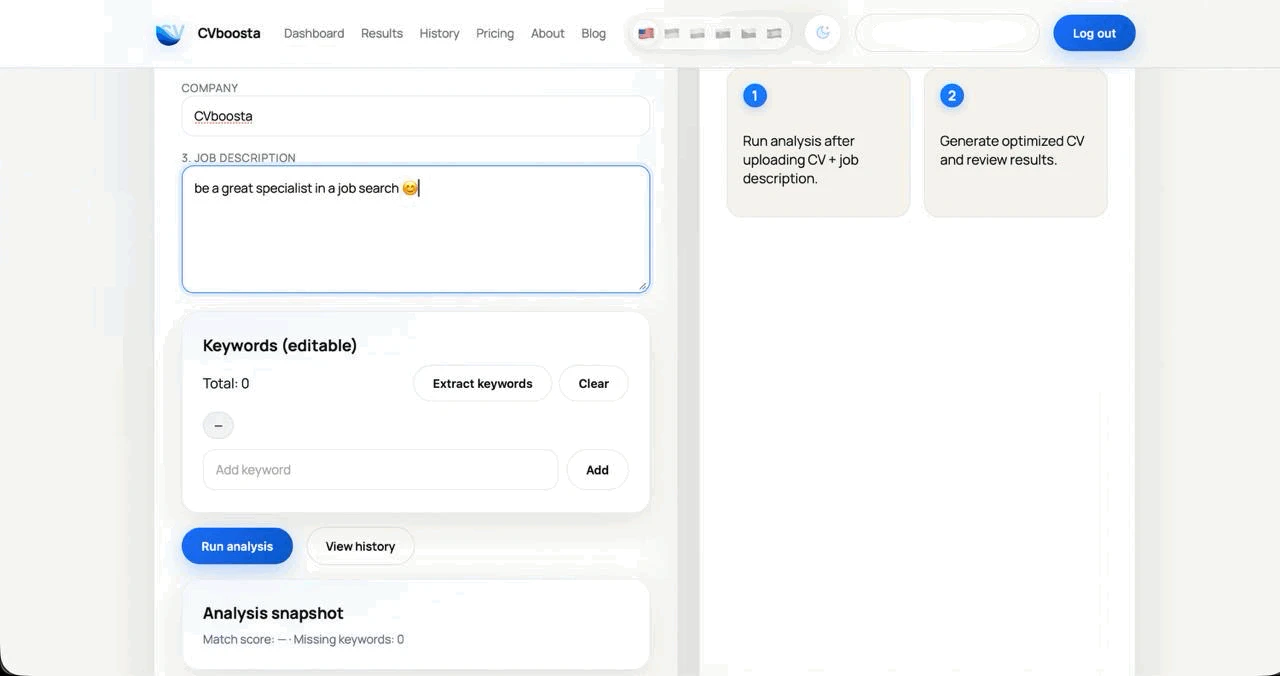Click Extract keywords button
The height and width of the screenshot is (676, 1280).
click(x=482, y=383)
